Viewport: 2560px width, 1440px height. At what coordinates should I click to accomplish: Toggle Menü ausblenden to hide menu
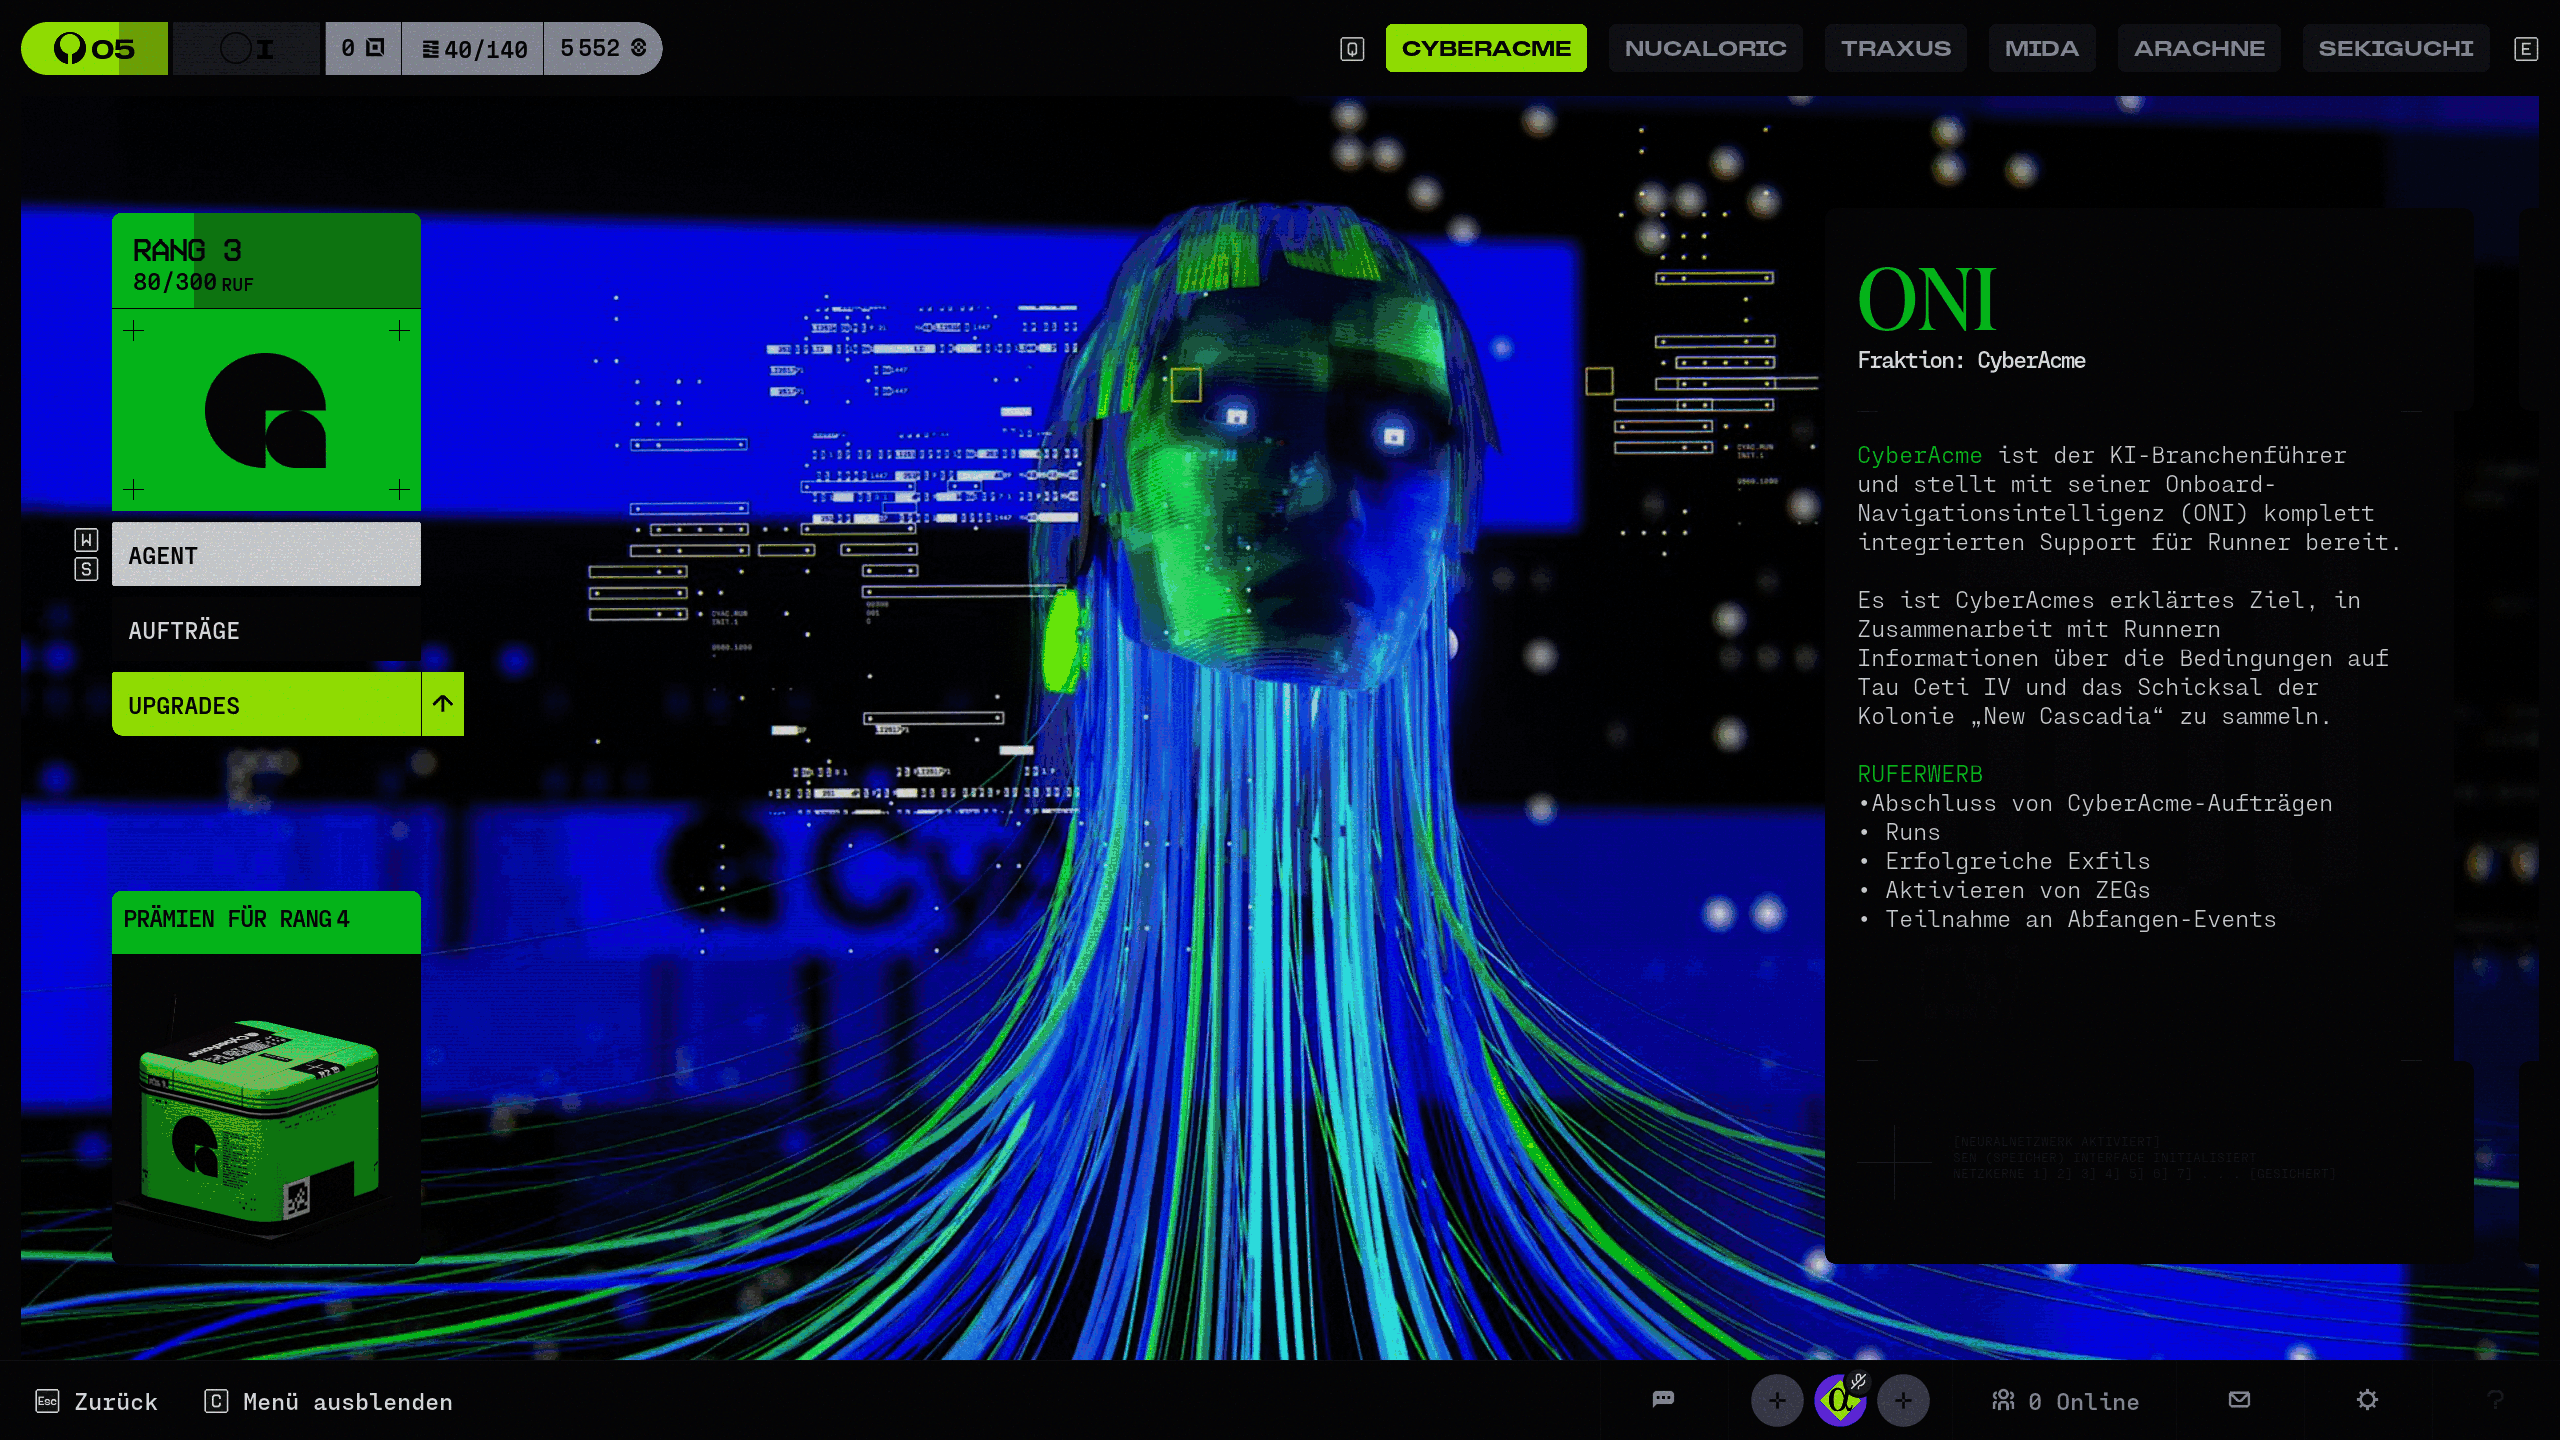(x=329, y=1401)
